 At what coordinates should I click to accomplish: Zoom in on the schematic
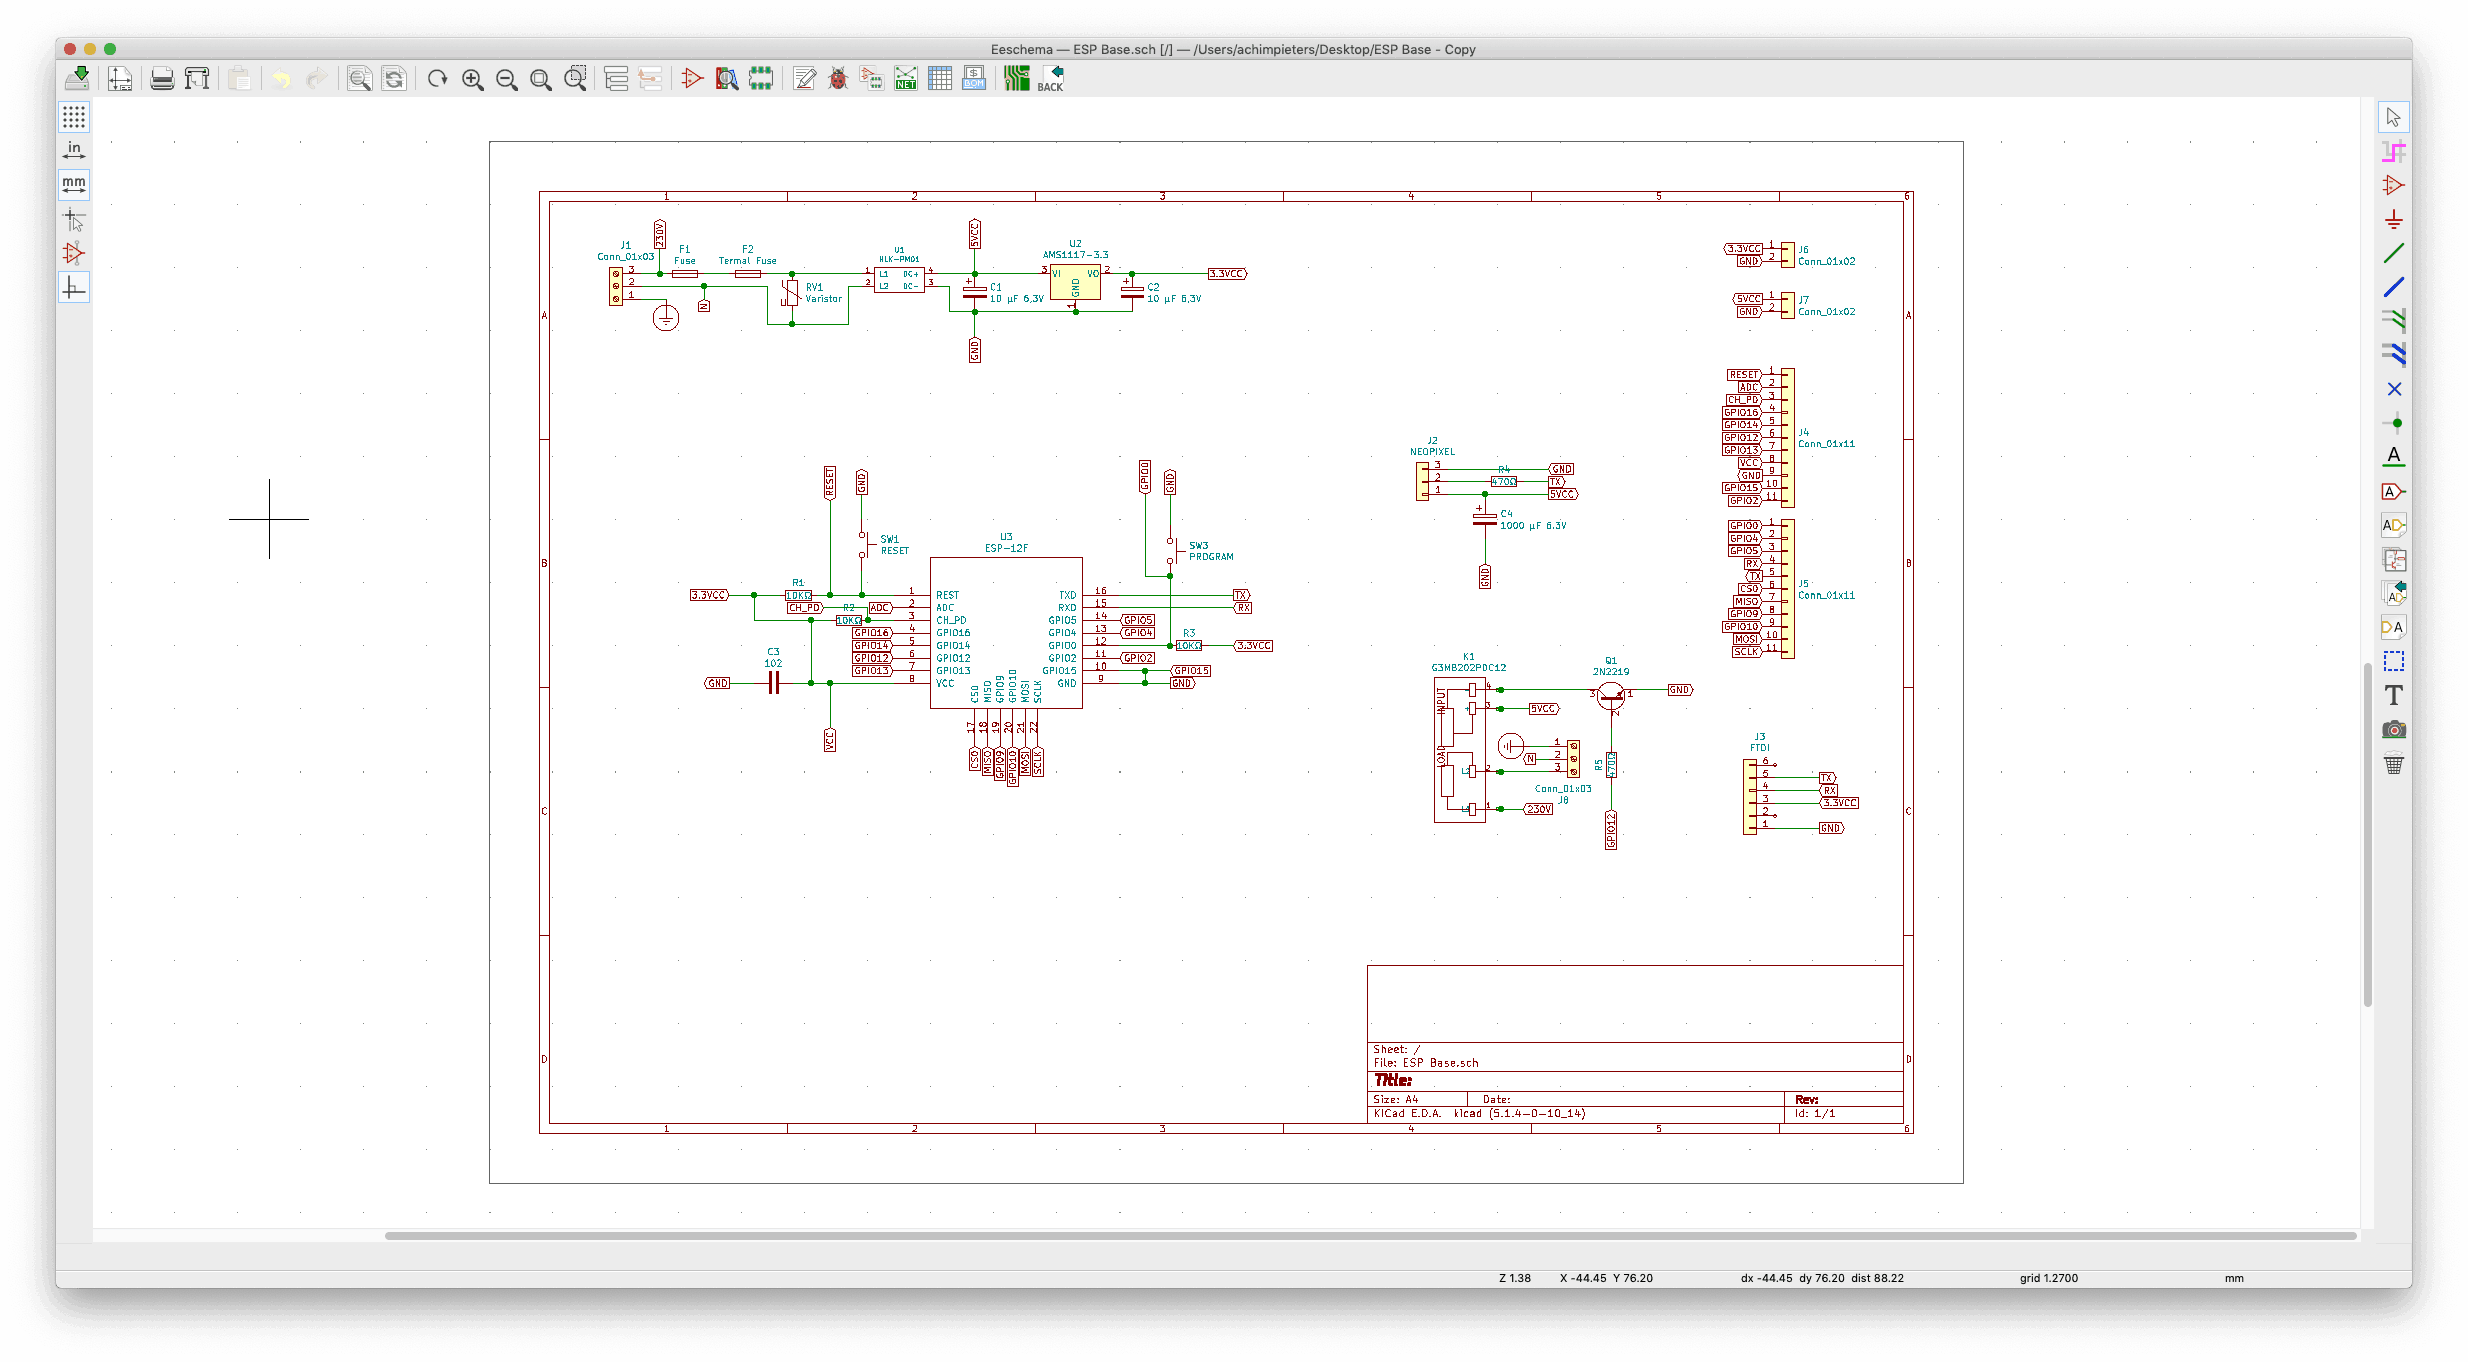(472, 79)
